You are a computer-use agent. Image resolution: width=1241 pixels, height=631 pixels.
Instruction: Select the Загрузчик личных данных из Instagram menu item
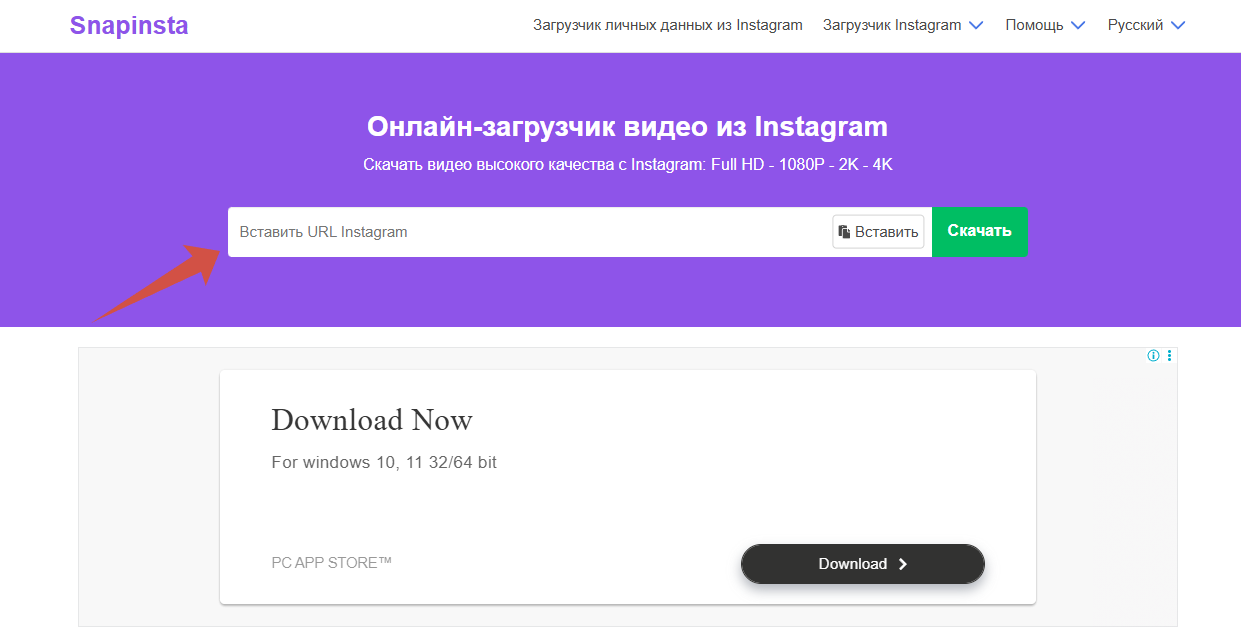pos(667,25)
